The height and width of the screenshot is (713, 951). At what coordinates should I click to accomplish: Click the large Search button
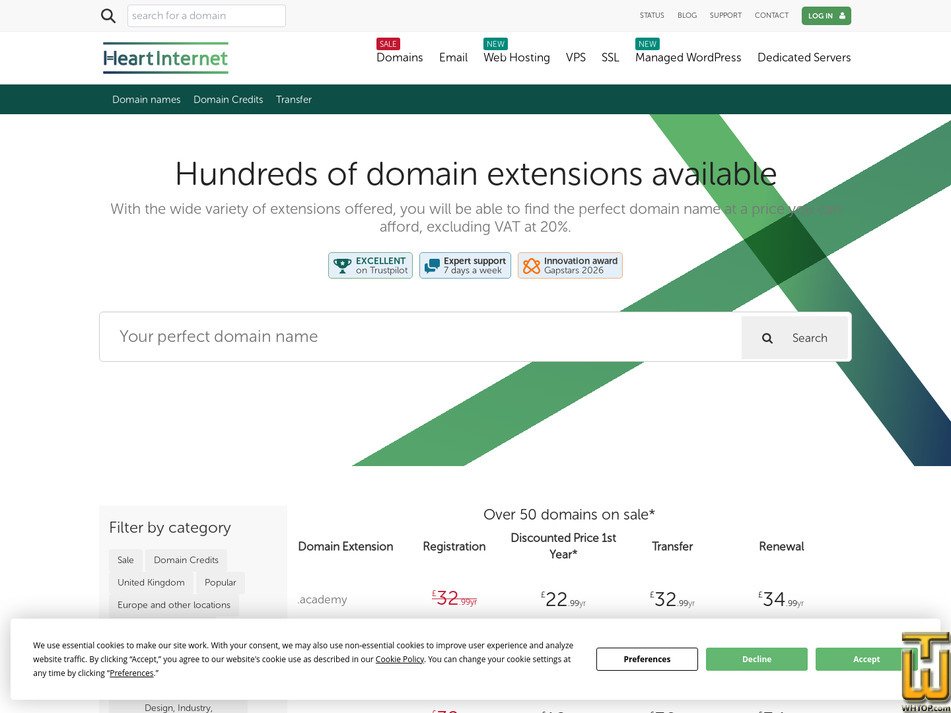pos(795,338)
